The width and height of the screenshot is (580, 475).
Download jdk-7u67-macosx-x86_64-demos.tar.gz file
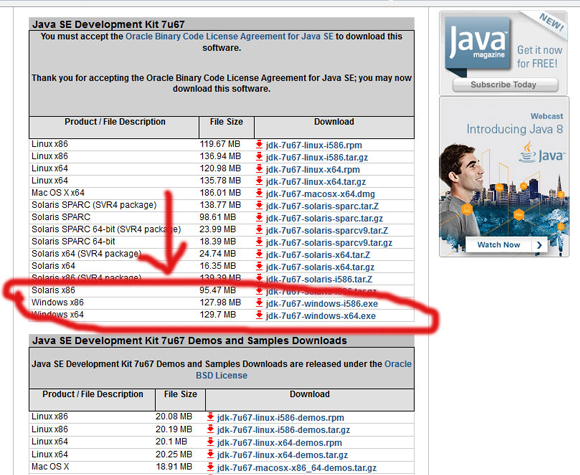pyautogui.click(x=297, y=468)
